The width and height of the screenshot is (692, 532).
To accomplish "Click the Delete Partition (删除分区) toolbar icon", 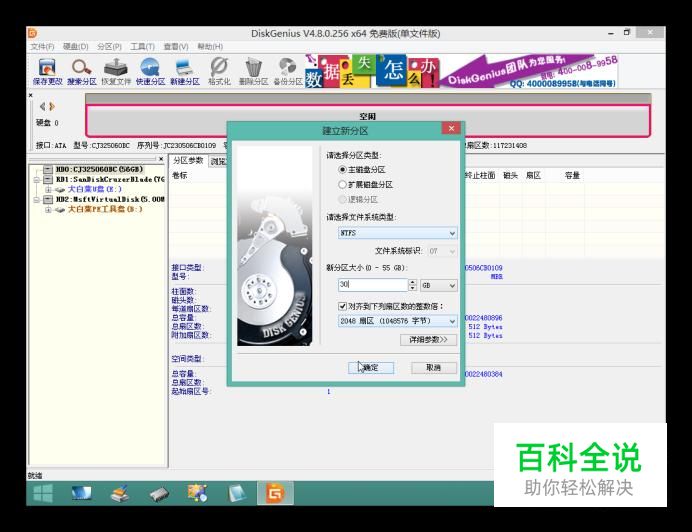I will [x=253, y=72].
